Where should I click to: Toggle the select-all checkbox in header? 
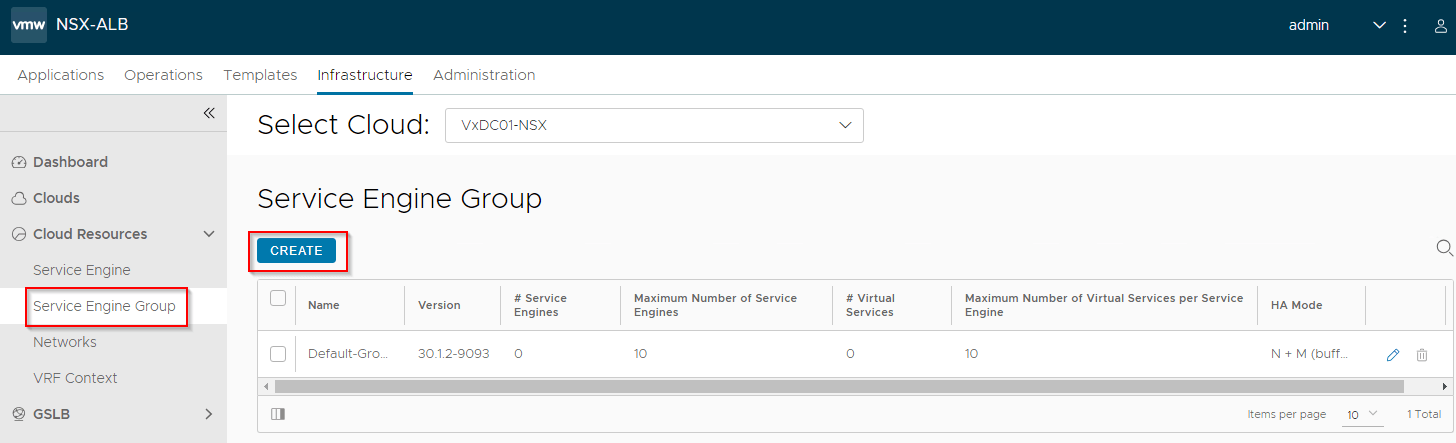[x=278, y=298]
